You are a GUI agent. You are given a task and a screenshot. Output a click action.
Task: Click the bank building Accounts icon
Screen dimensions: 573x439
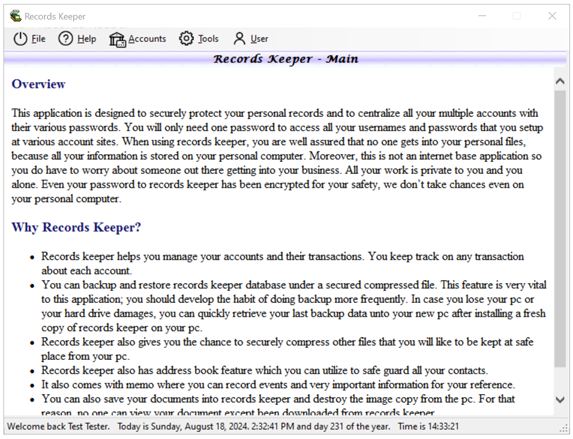tap(117, 39)
